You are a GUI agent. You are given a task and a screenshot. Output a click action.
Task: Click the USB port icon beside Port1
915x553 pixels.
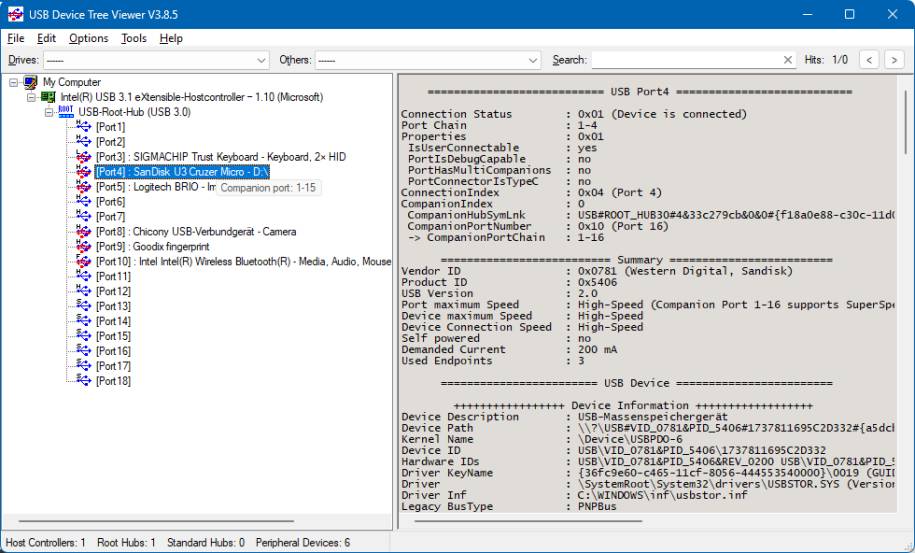(x=83, y=127)
